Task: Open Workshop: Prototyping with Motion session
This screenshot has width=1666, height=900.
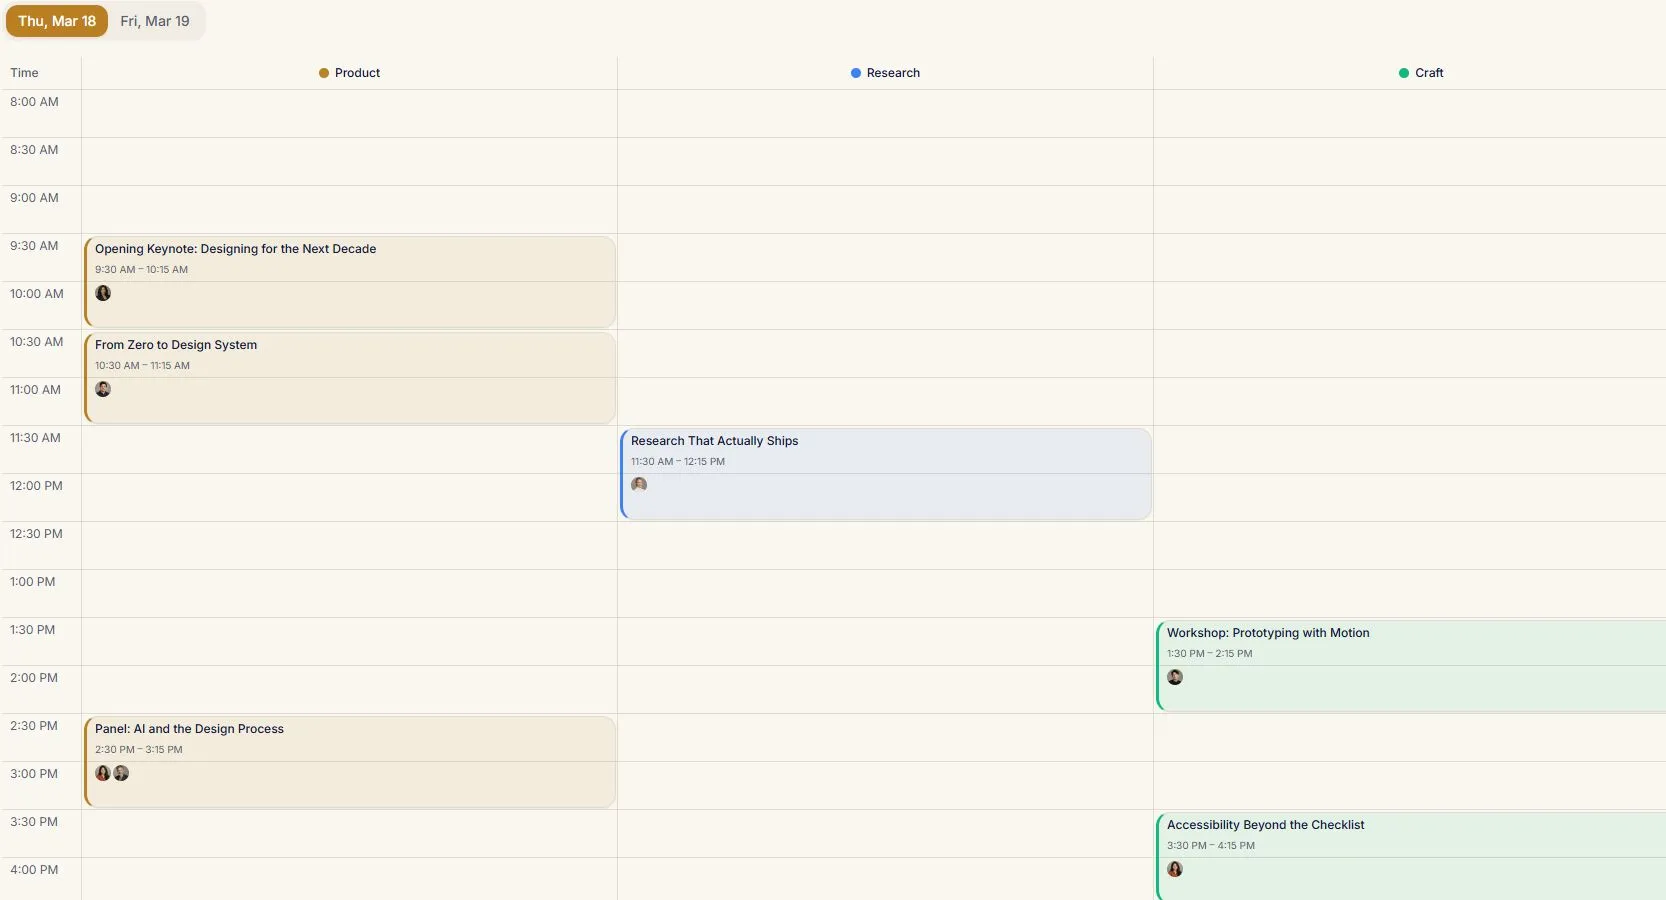Action: pyautogui.click(x=1411, y=666)
